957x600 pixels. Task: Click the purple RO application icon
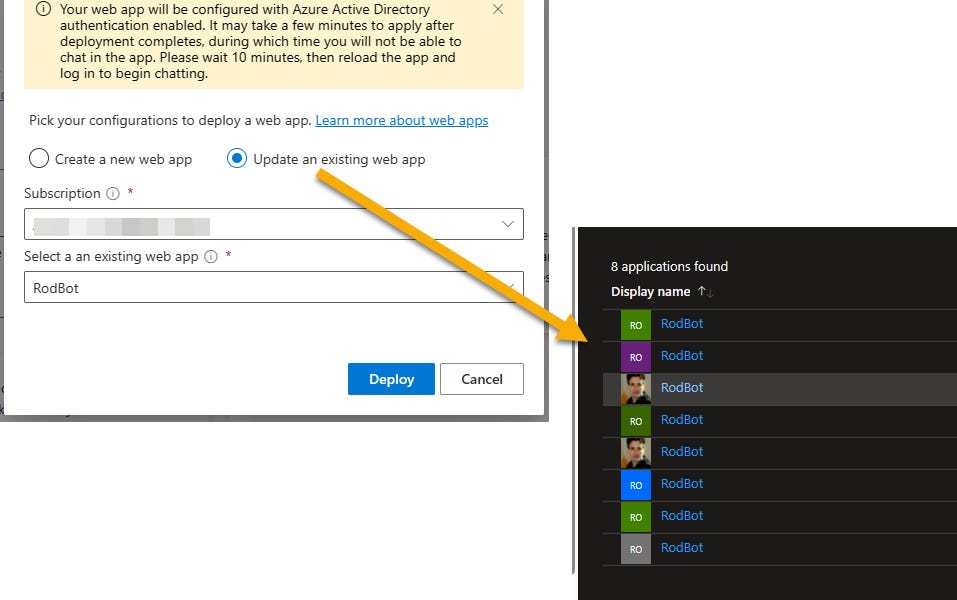[x=636, y=357]
